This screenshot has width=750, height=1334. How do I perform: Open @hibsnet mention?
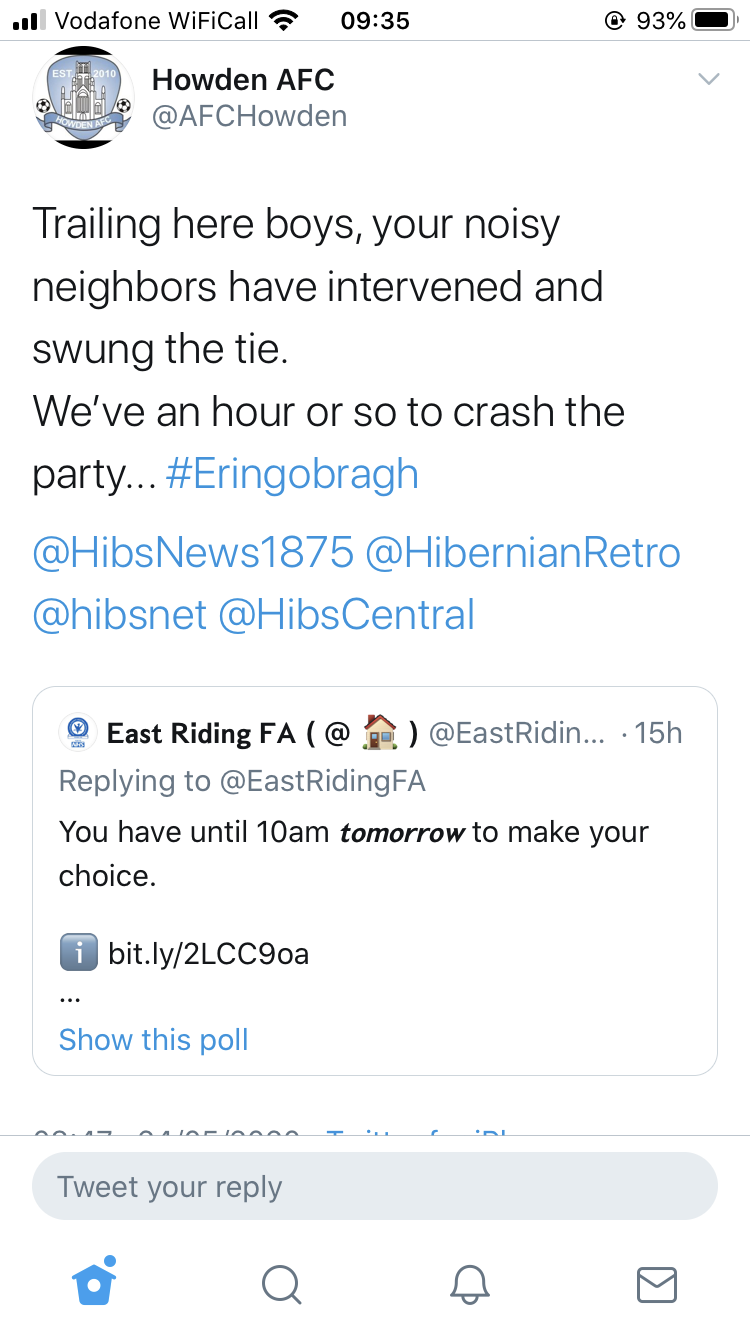tap(120, 614)
